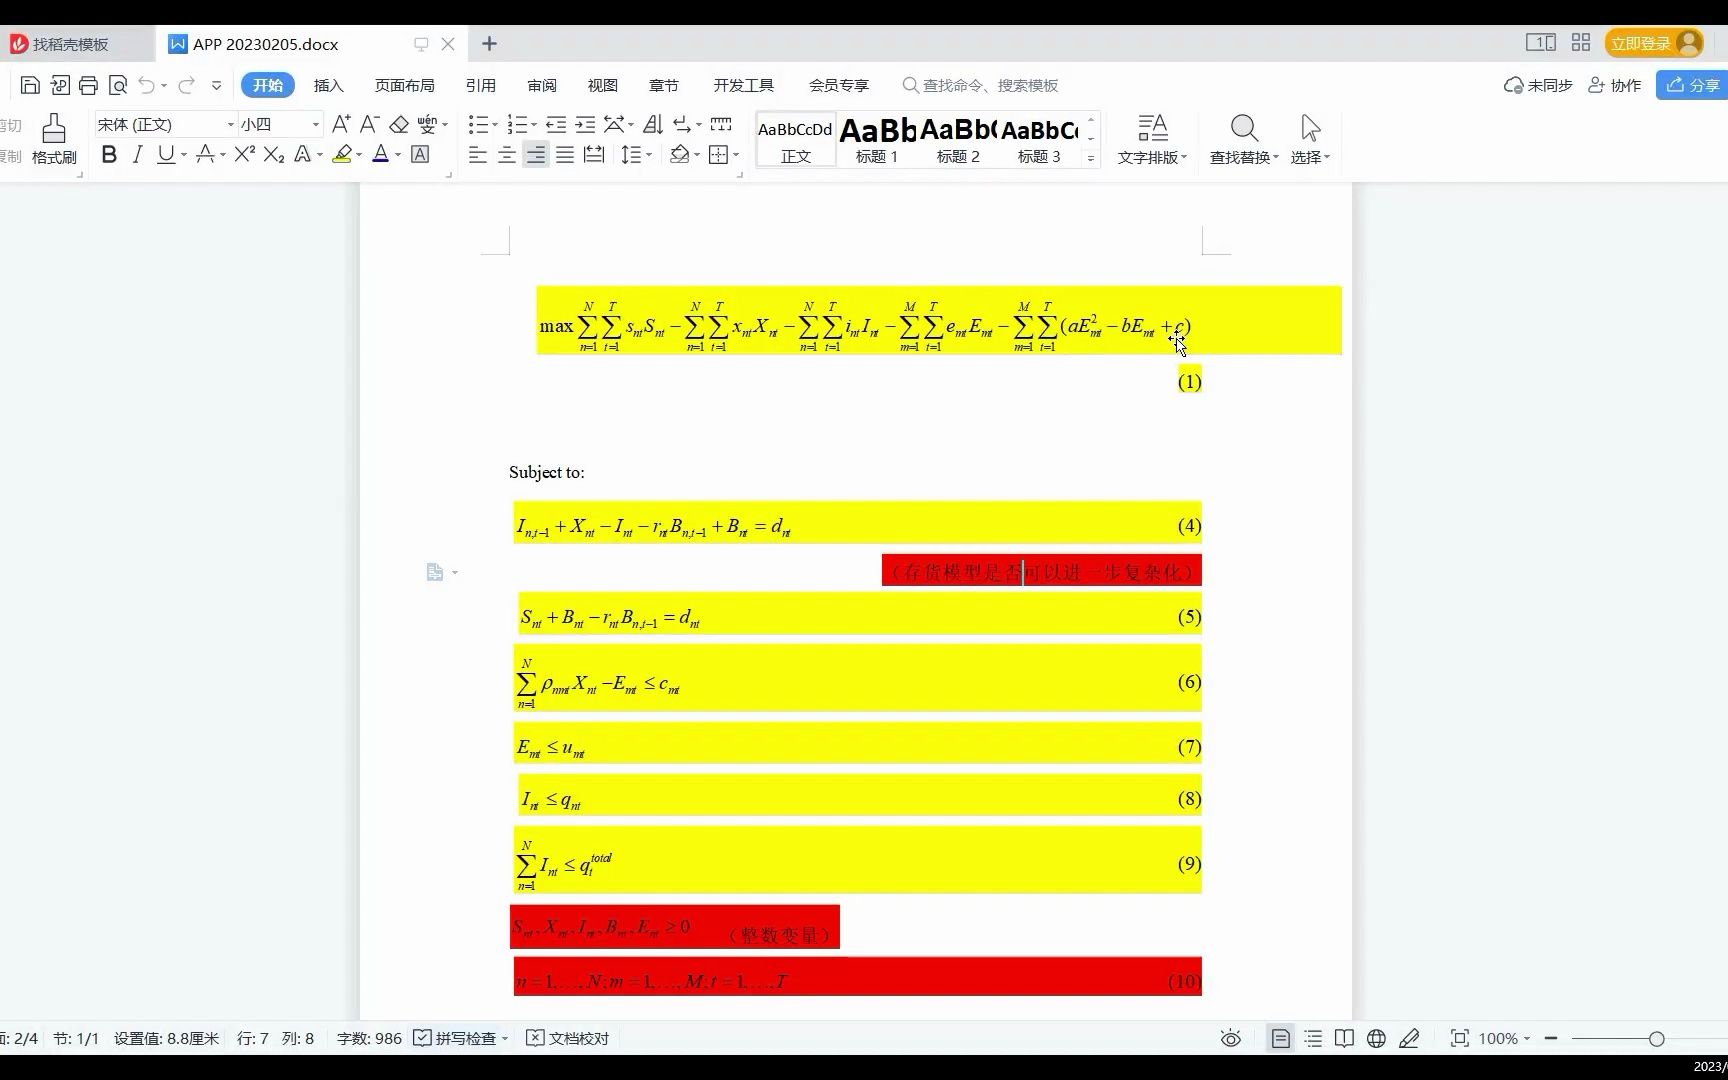Center align text
This screenshot has height=1080, width=1728.
(507, 154)
